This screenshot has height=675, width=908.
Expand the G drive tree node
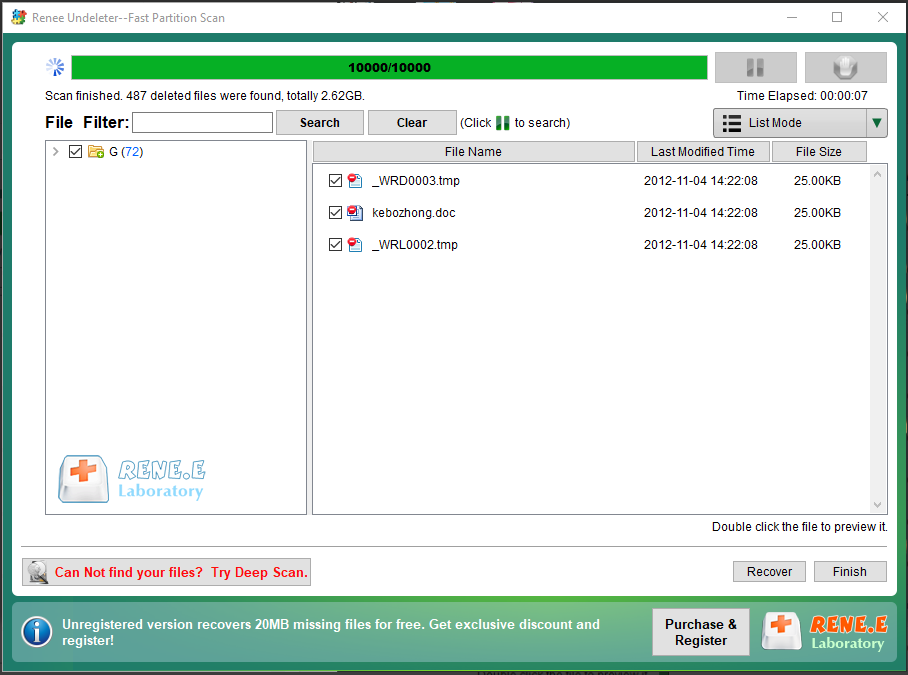56,152
